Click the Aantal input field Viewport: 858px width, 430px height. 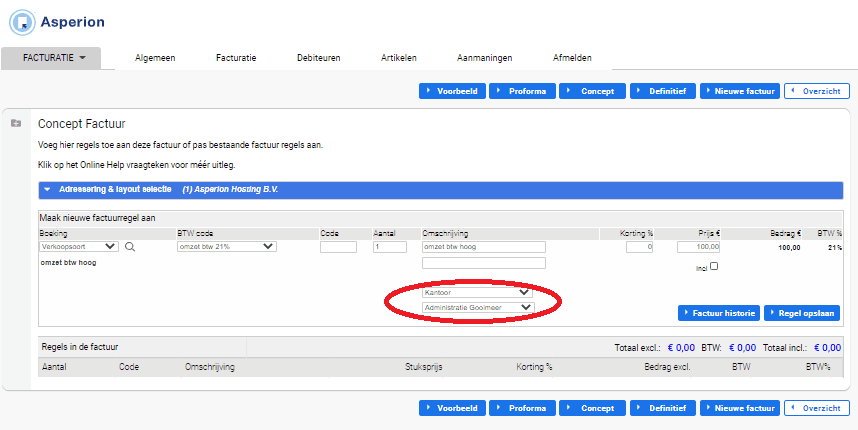pyautogui.click(x=390, y=247)
